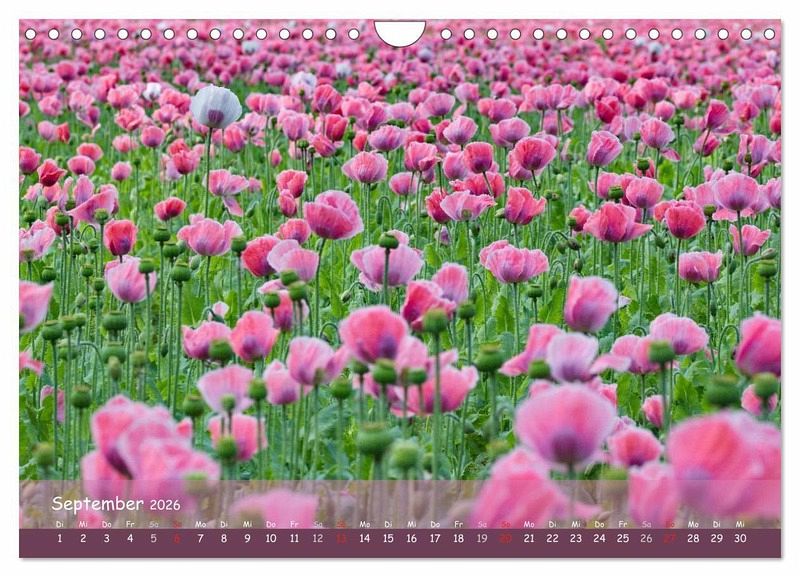
Task: Select date 25 in the calendar strip
Action: [623, 538]
